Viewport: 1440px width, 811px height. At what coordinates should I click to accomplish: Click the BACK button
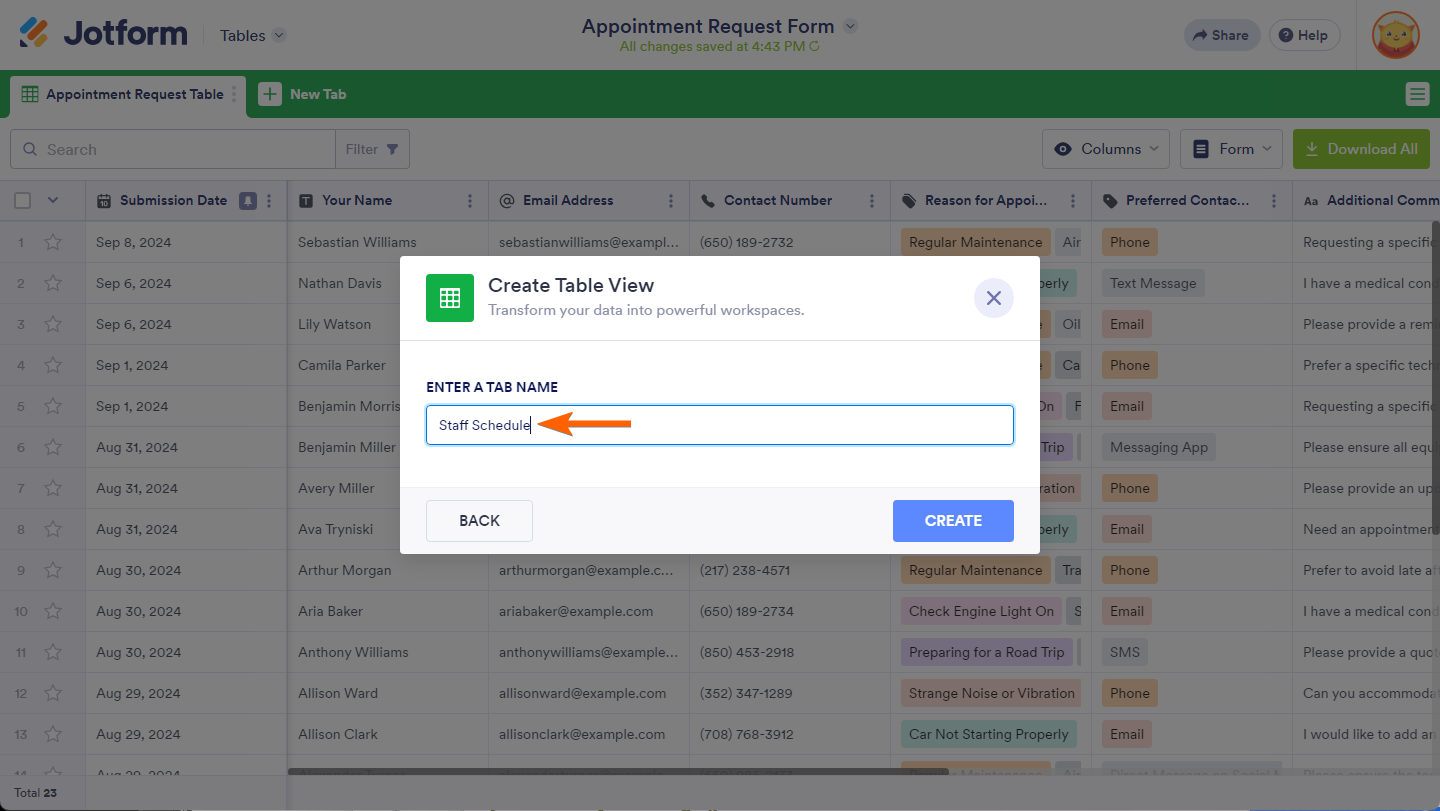pos(479,521)
